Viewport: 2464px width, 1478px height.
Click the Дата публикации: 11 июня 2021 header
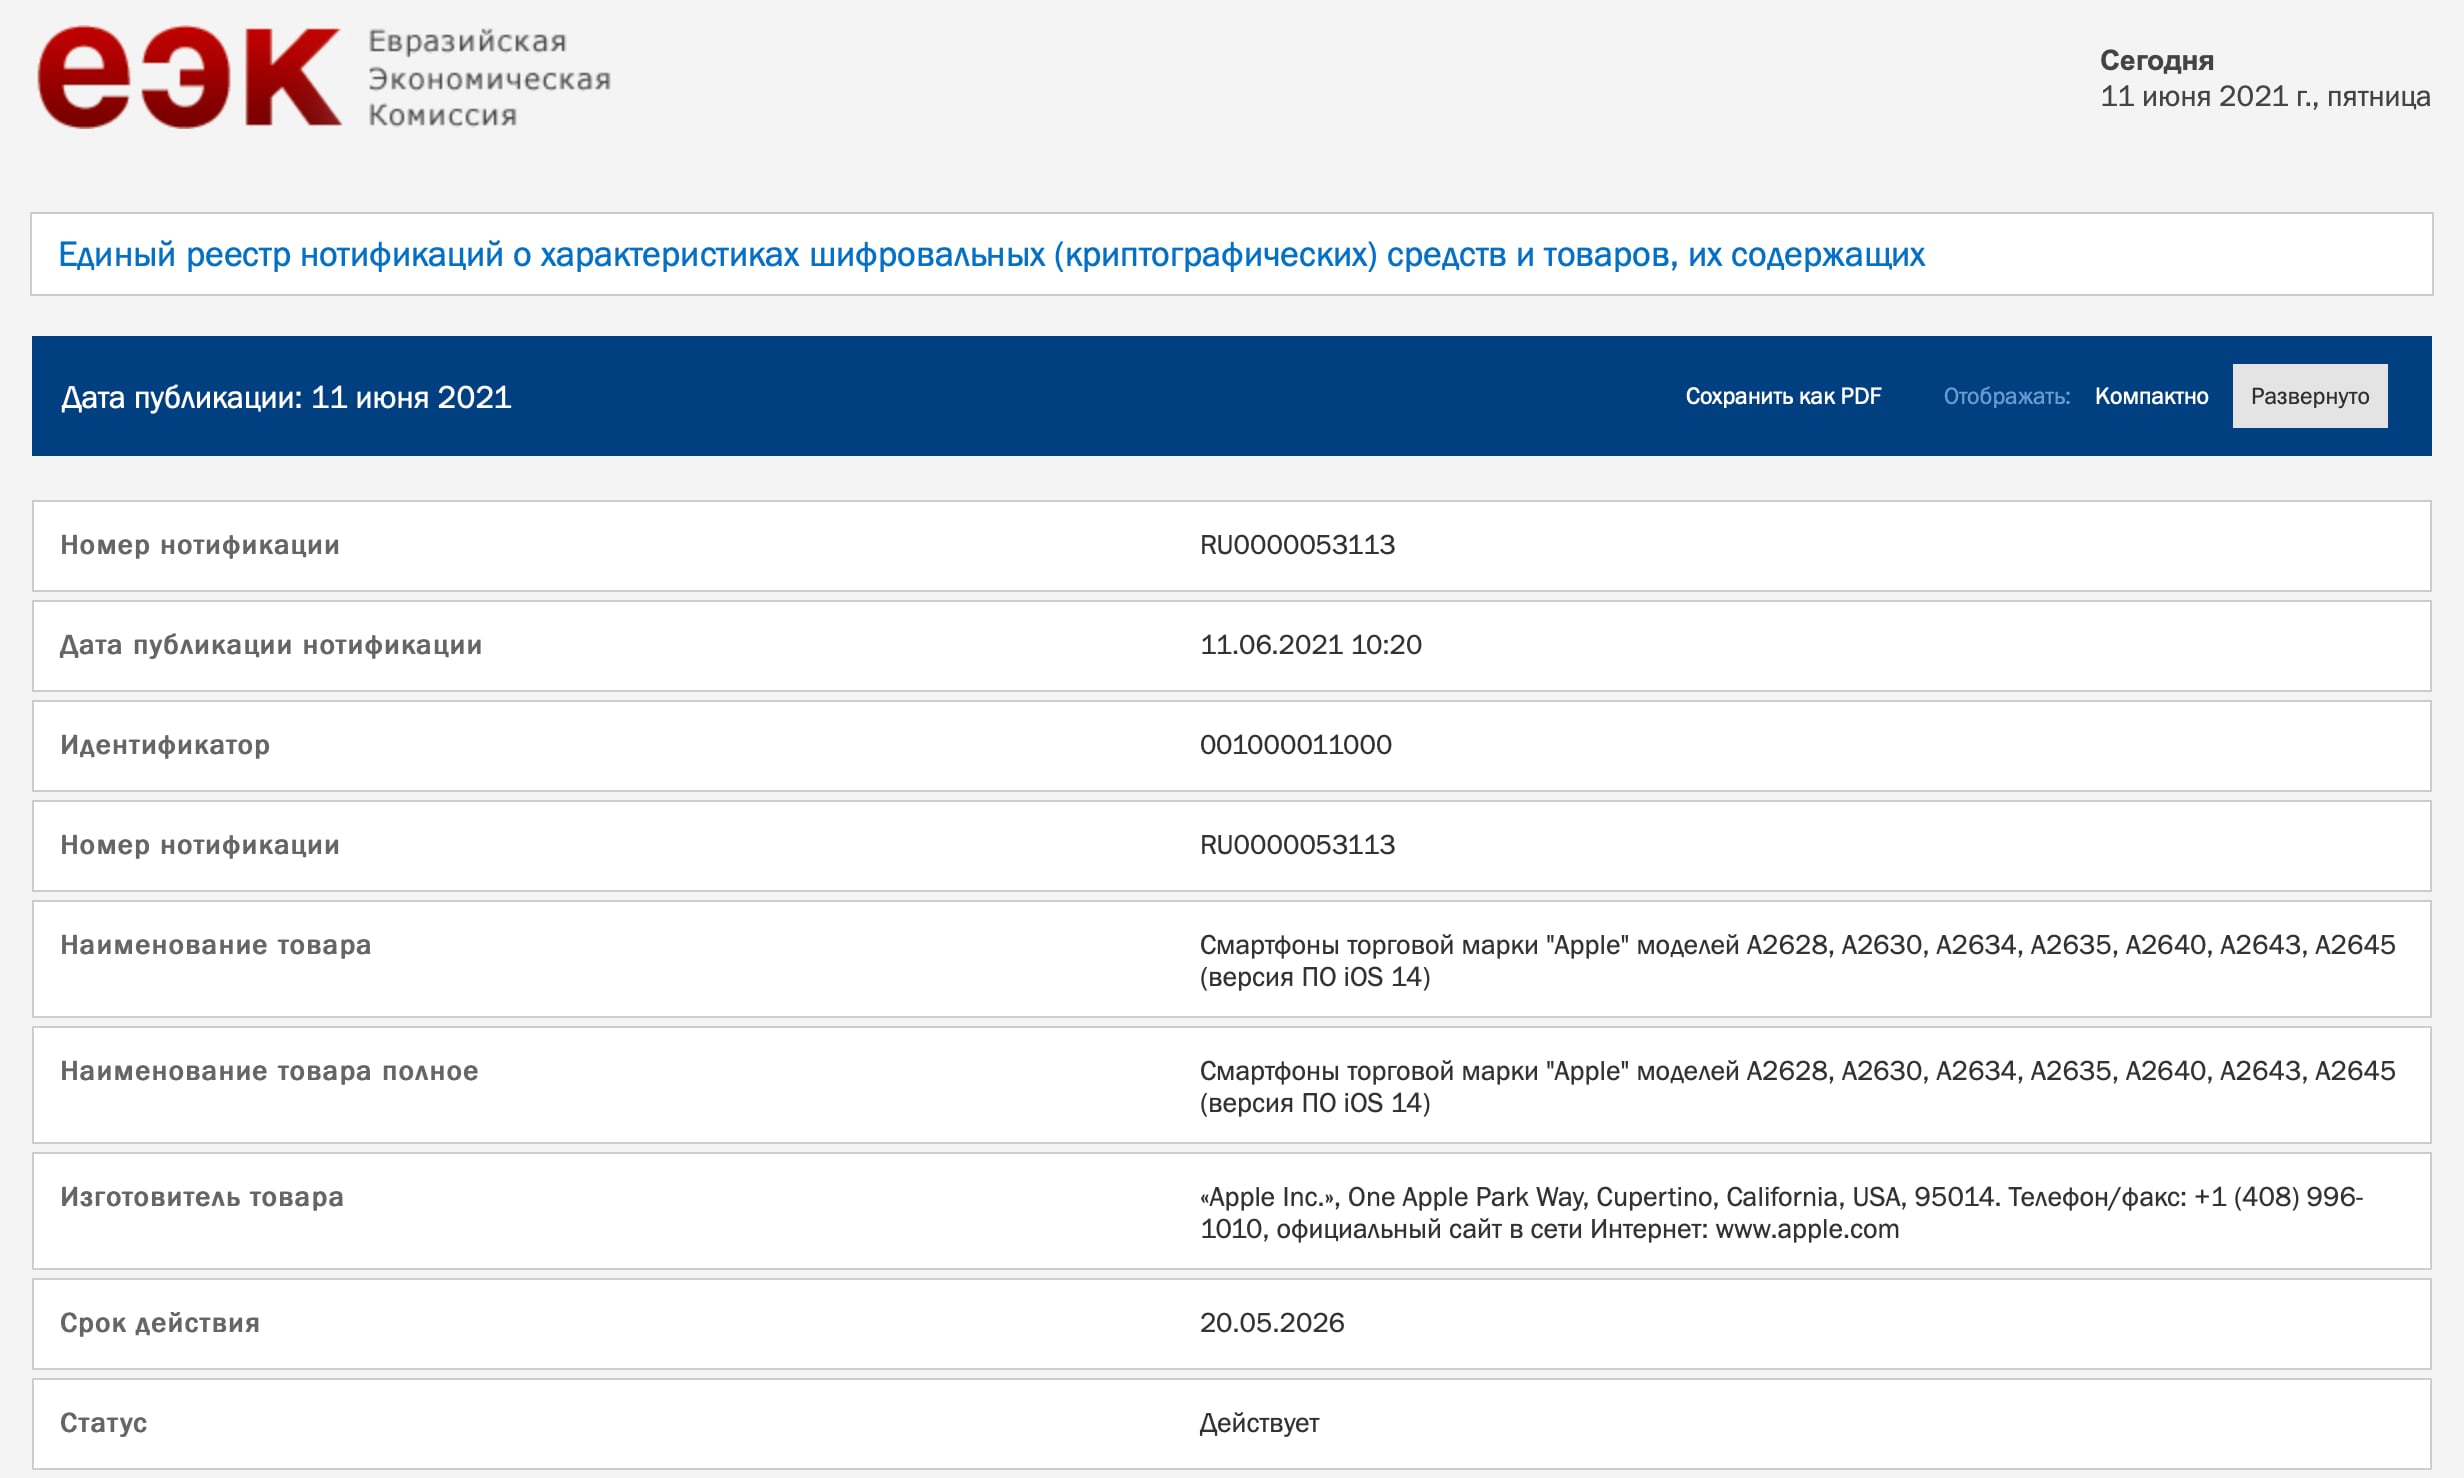[286, 397]
